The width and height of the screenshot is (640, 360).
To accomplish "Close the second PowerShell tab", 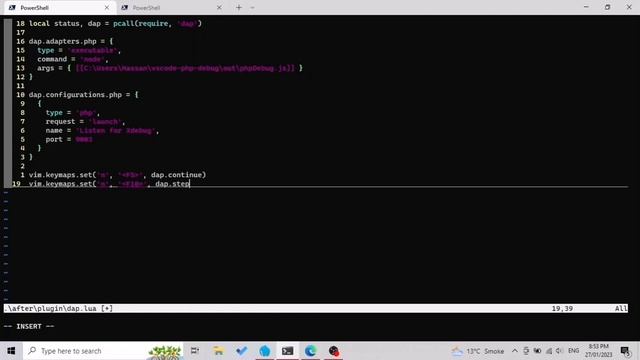I will pyautogui.click(x=219, y=8).
